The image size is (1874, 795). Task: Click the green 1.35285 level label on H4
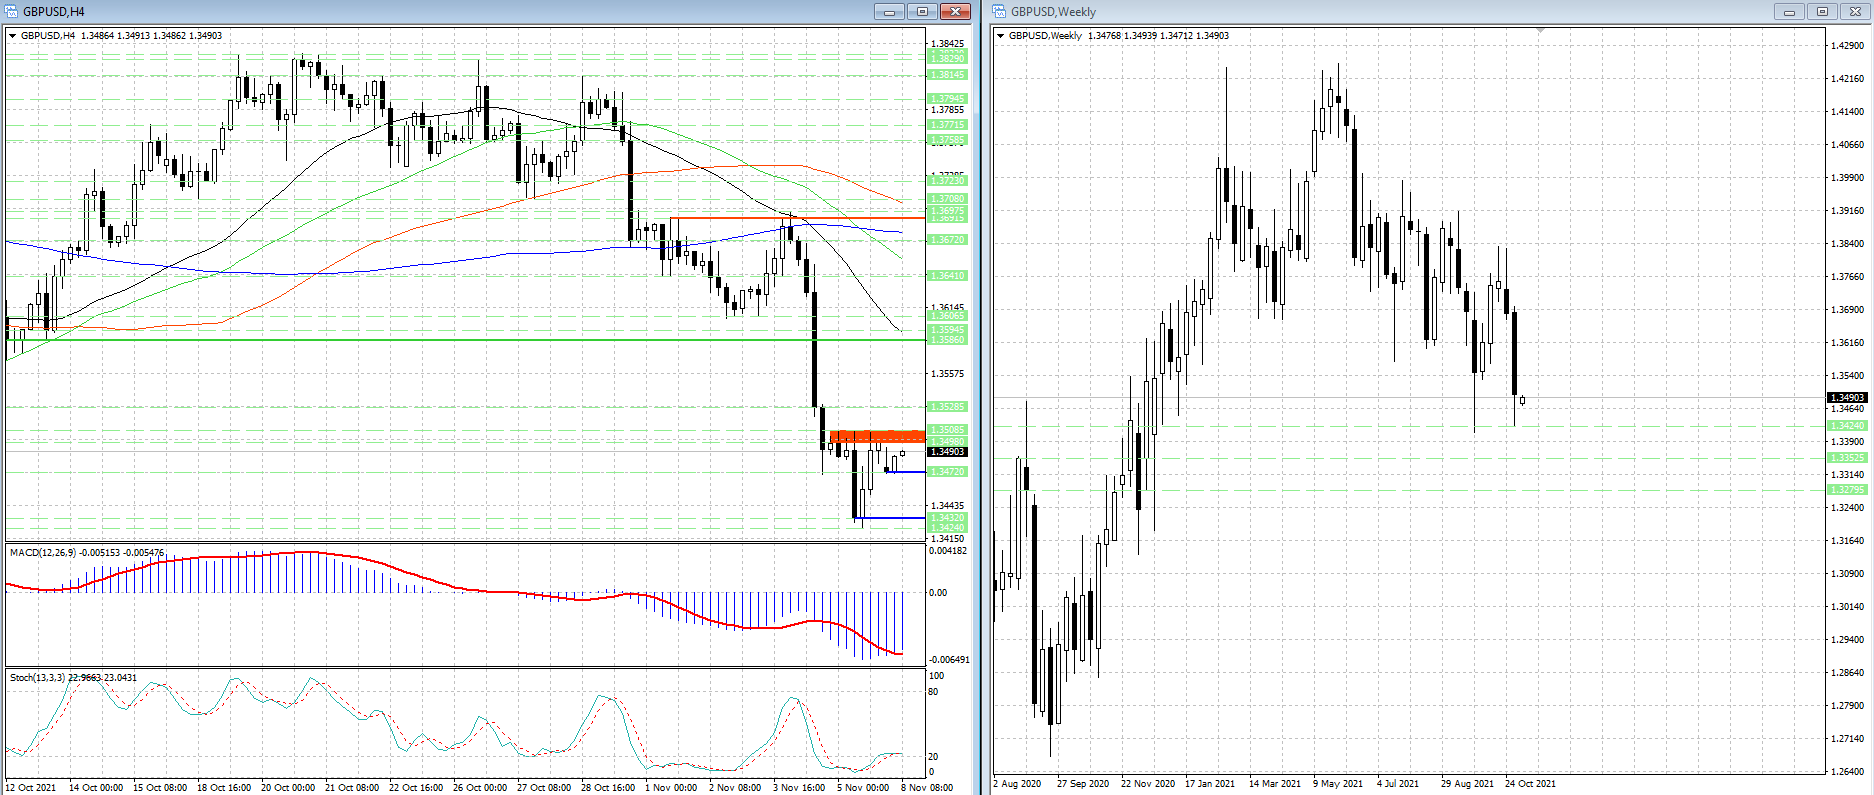point(947,407)
